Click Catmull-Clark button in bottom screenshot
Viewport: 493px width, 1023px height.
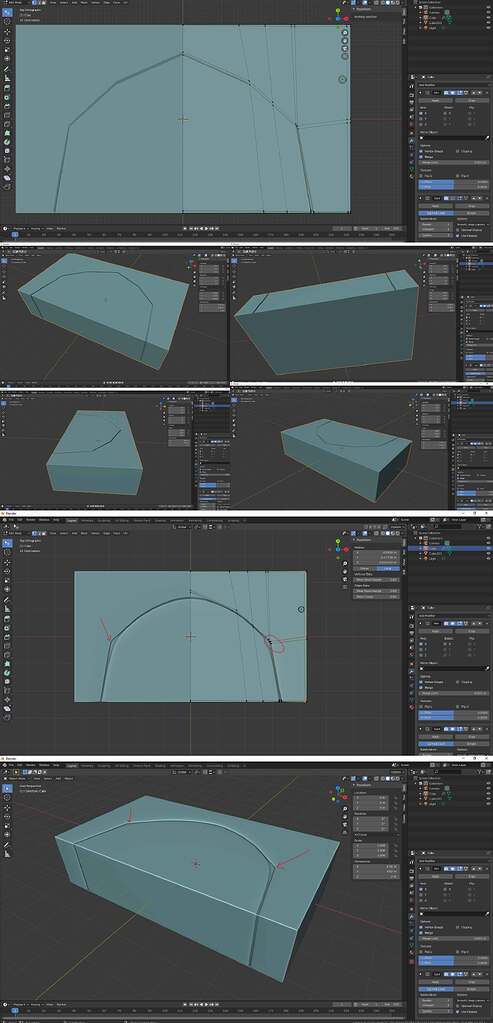(436, 989)
